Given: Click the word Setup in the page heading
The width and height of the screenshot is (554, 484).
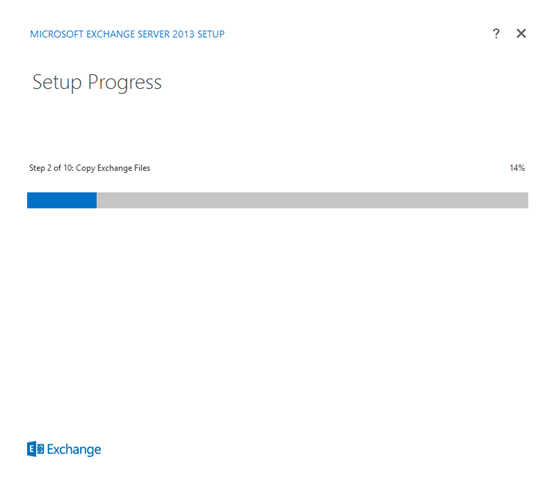Looking at the screenshot, I should [x=57, y=83].
